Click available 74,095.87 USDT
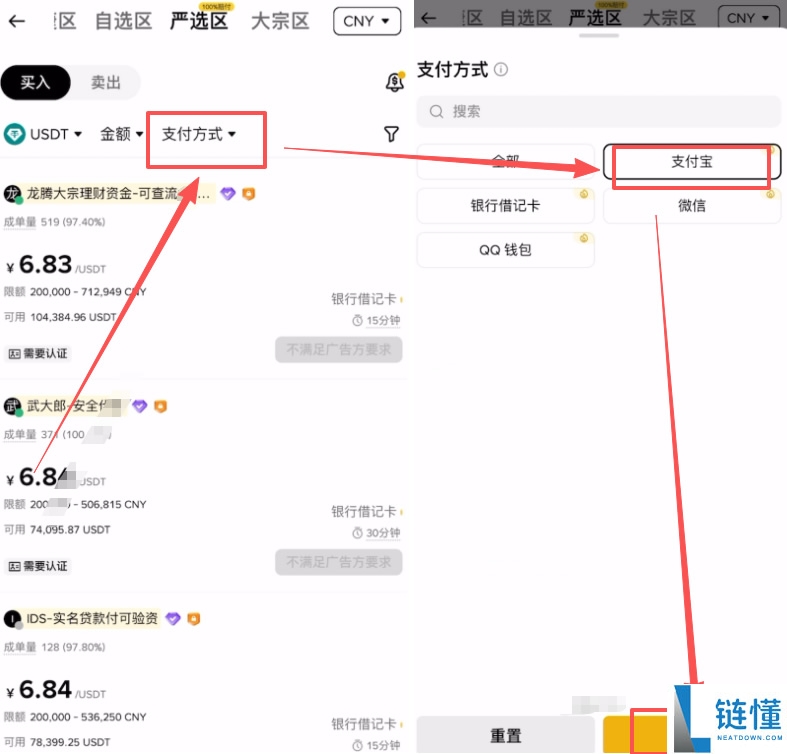 pyautogui.click(x=57, y=530)
